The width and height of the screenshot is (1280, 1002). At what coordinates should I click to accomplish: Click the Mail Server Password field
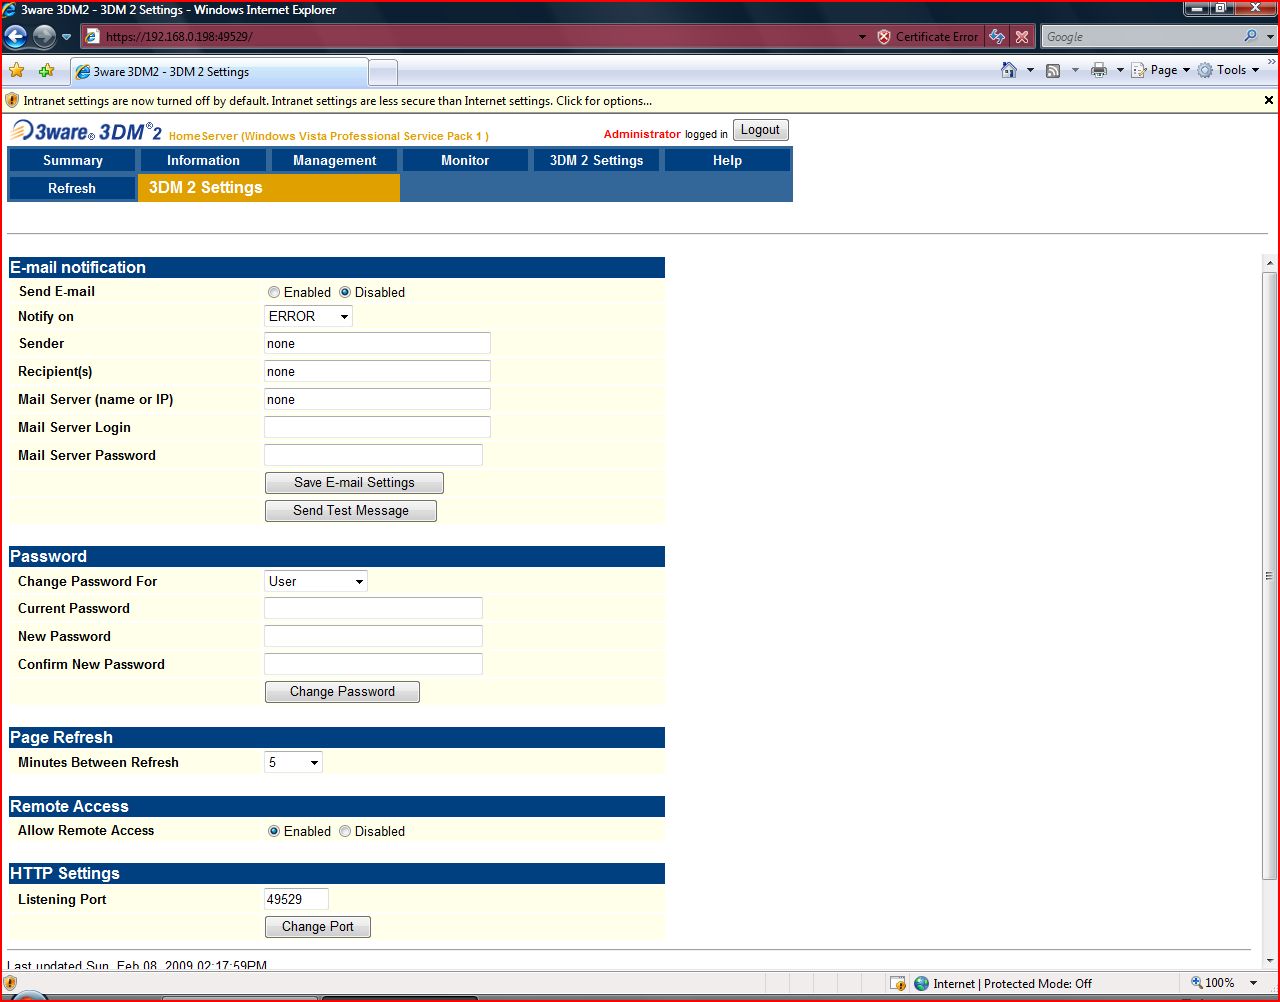373,455
